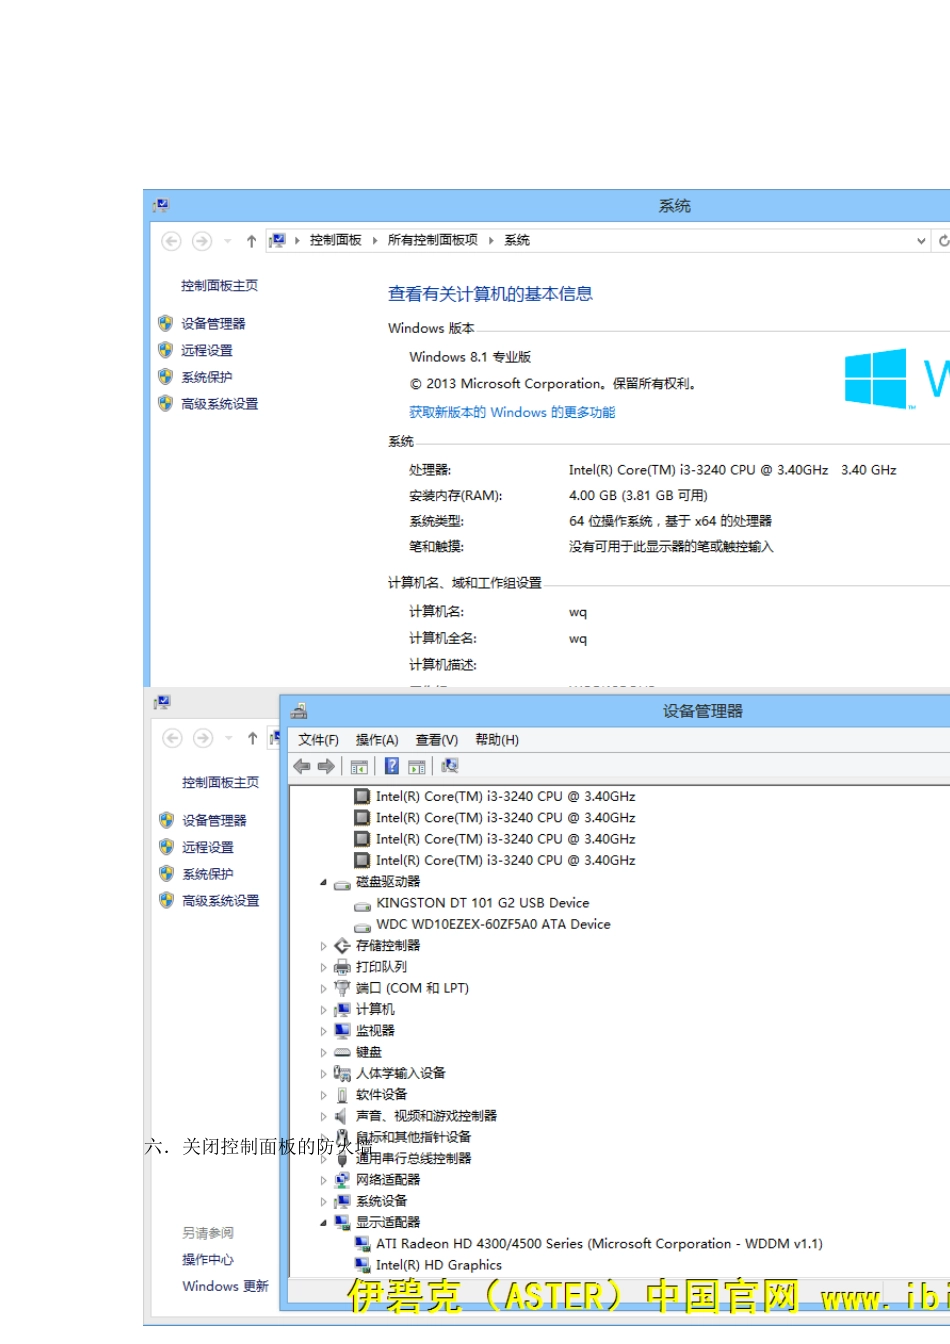
Task: Click the 系统 breadcrumb in the address bar
Action: (x=517, y=240)
